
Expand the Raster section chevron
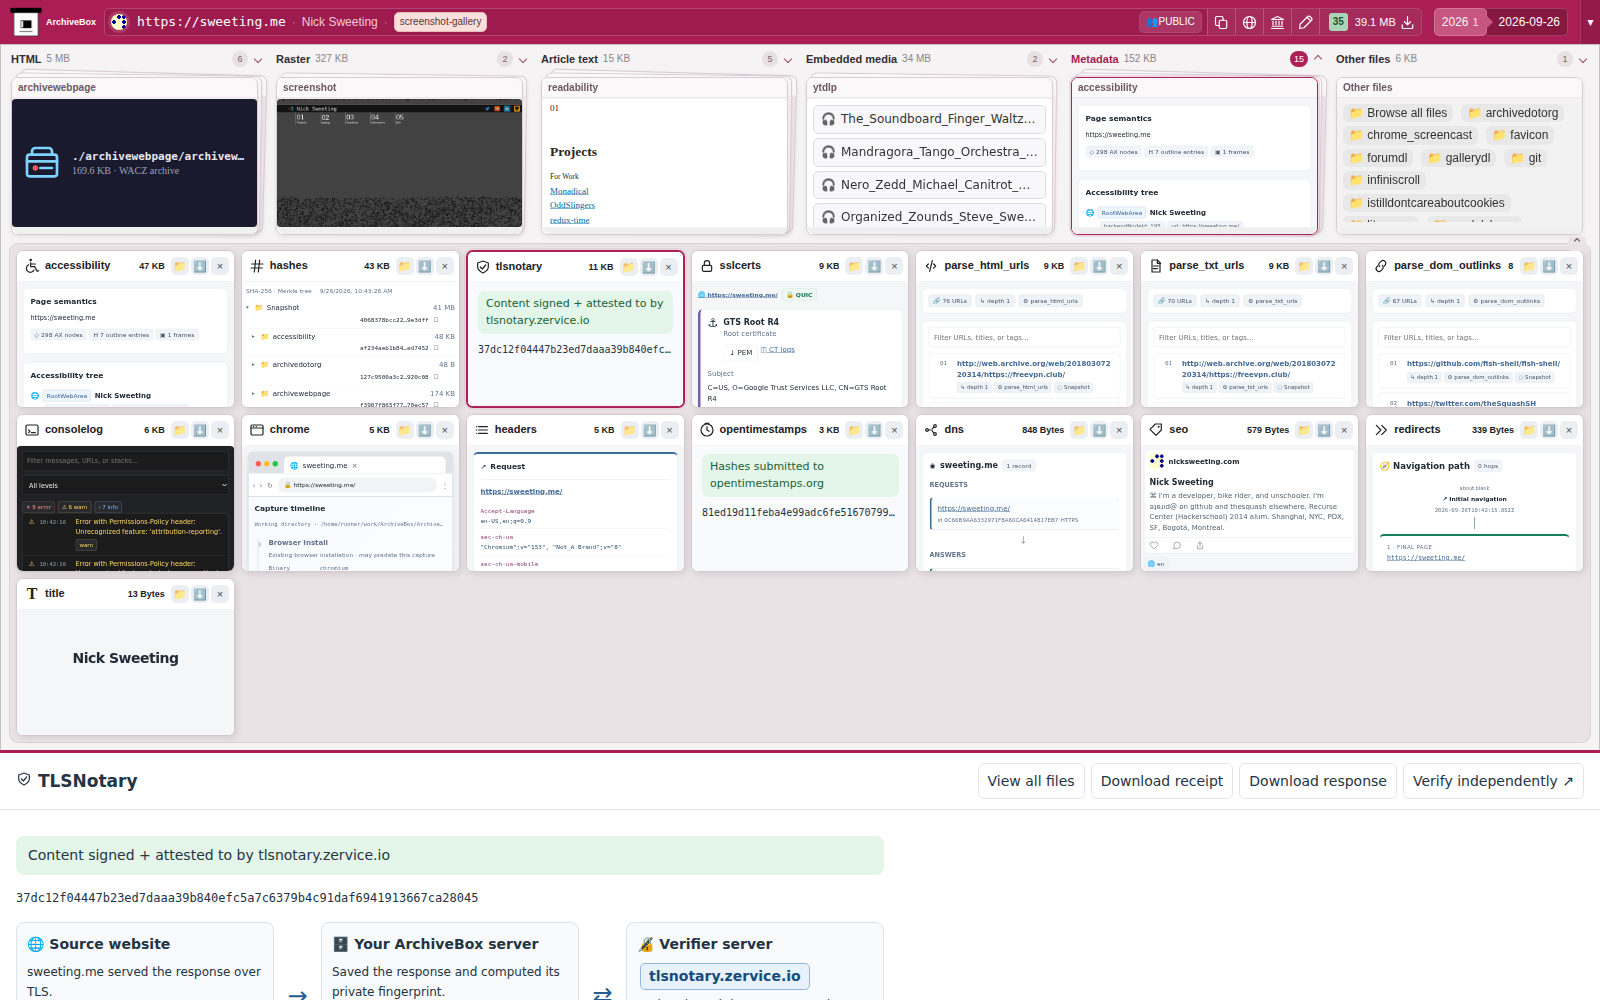point(523,60)
